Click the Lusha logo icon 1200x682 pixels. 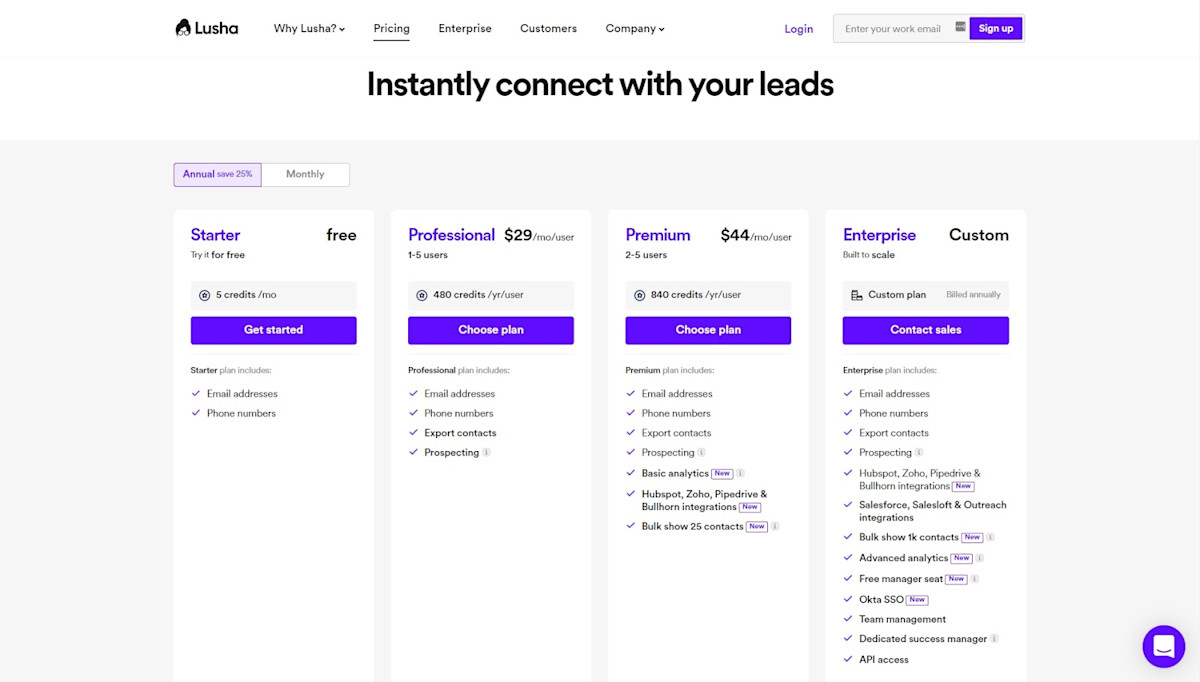[182, 27]
